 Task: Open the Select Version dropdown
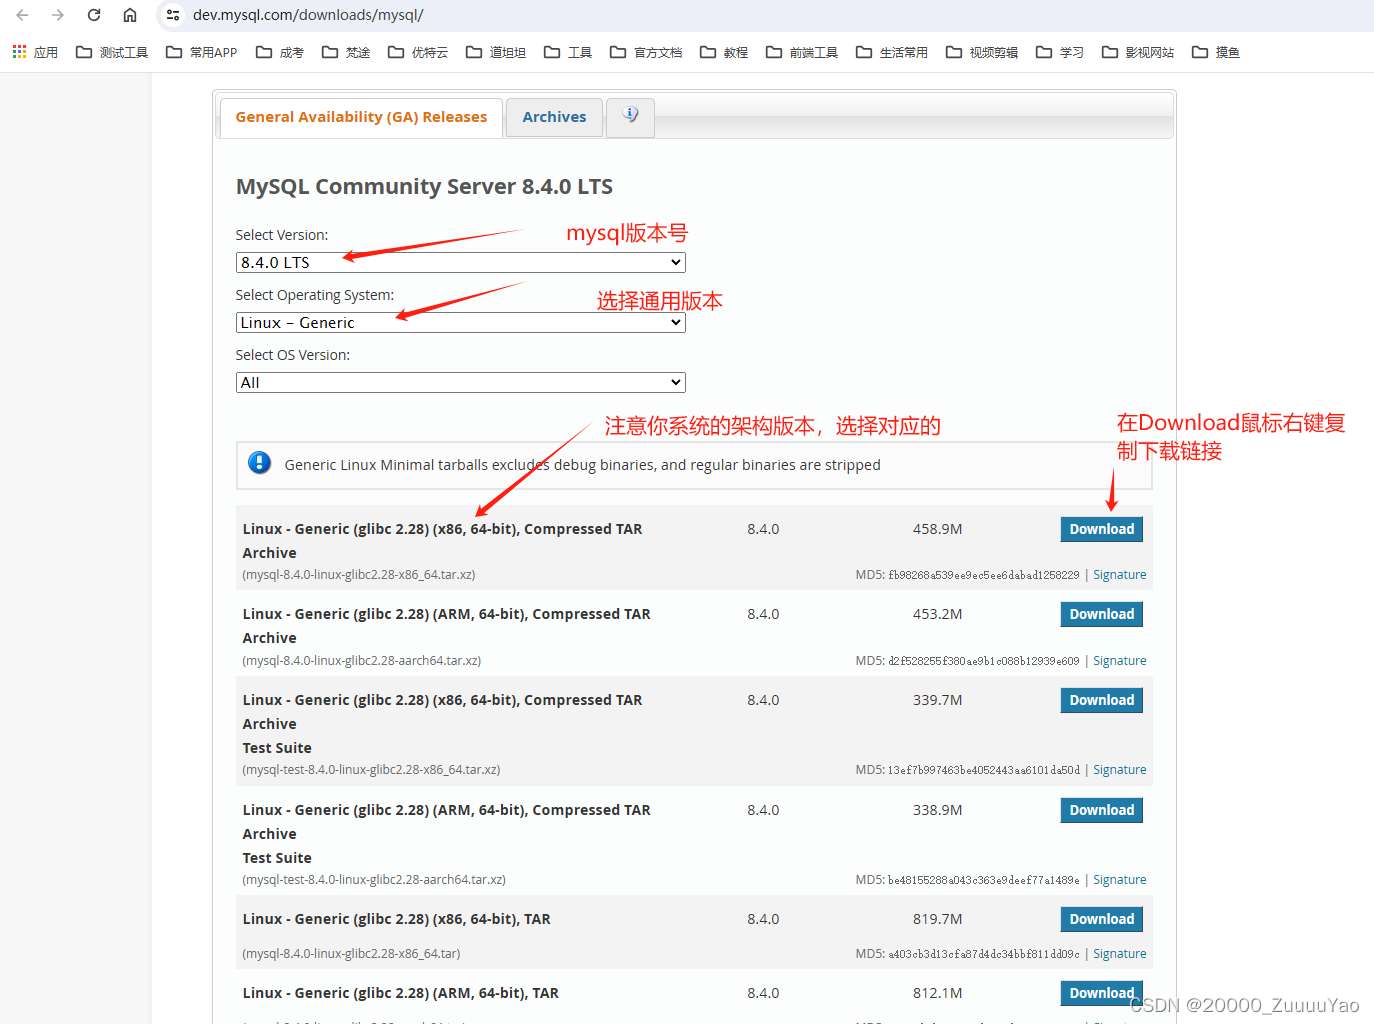pyautogui.click(x=459, y=262)
